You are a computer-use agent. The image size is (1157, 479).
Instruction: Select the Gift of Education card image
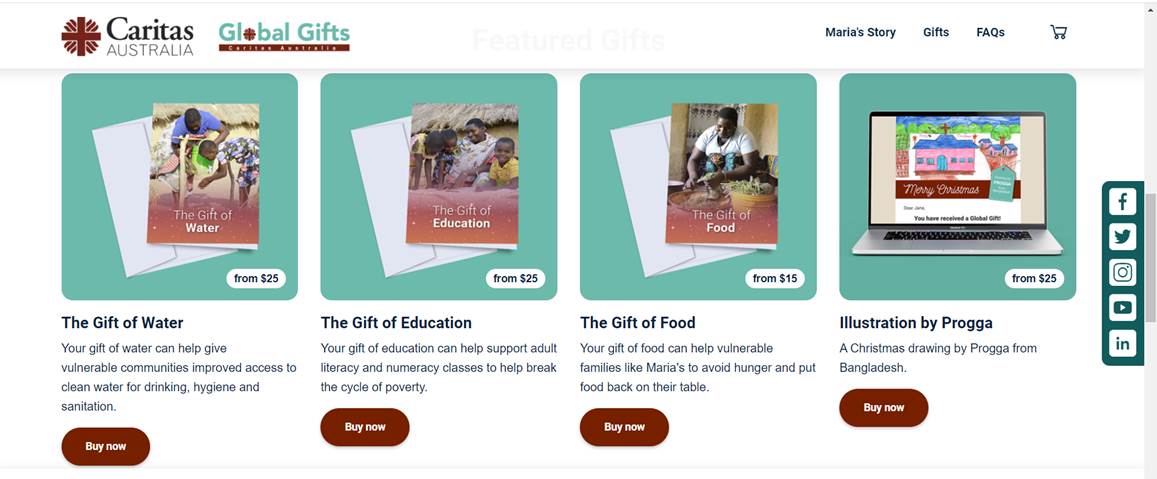click(x=438, y=187)
